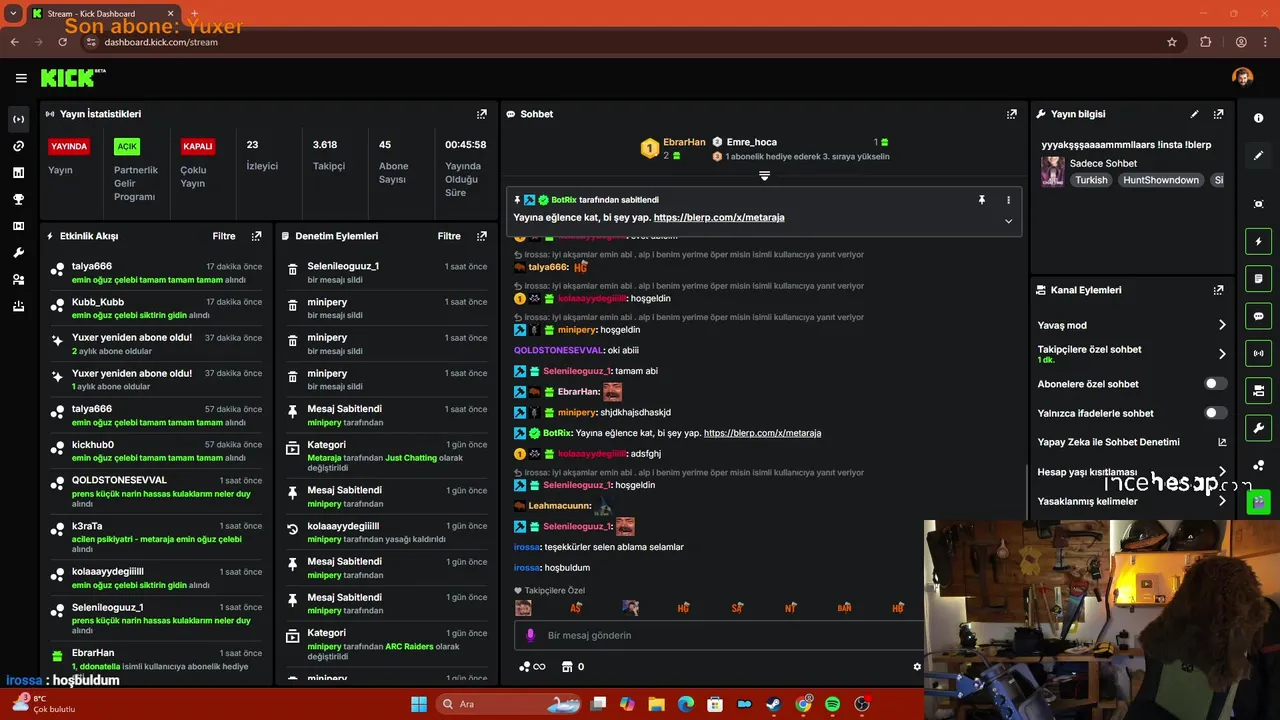The width and height of the screenshot is (1280, 720).
Task: Open Filtre in Denetim Eylemleri panel
Action: point(449,236)
